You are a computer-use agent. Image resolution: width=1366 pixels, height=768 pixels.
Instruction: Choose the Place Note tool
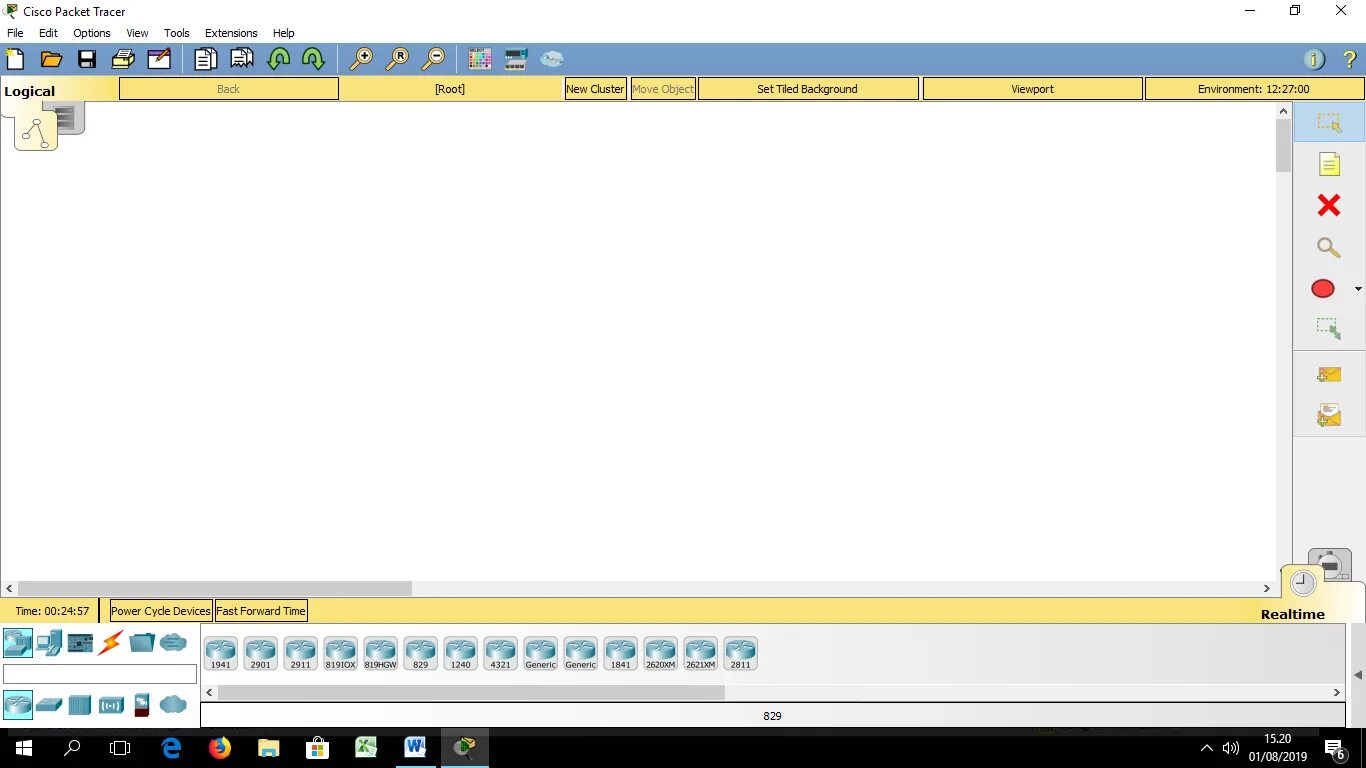pos(1329,164)
